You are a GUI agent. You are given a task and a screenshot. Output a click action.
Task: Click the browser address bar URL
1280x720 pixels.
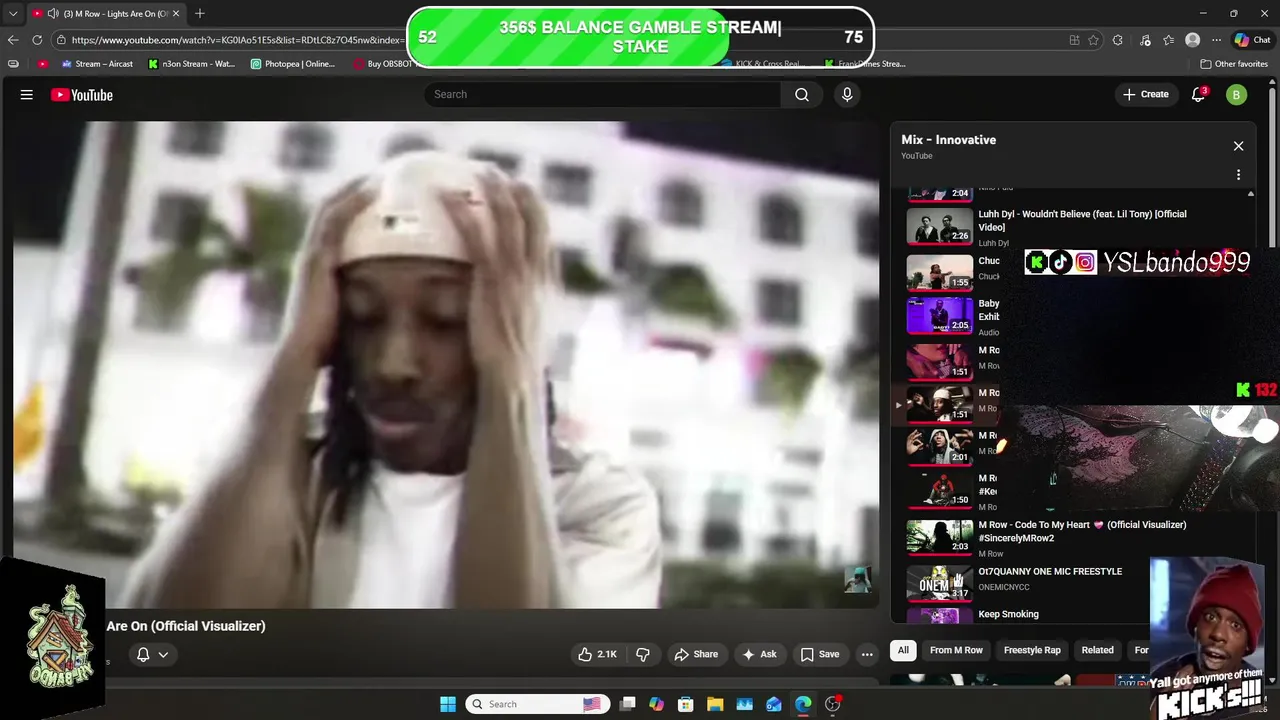coord(236,40)
